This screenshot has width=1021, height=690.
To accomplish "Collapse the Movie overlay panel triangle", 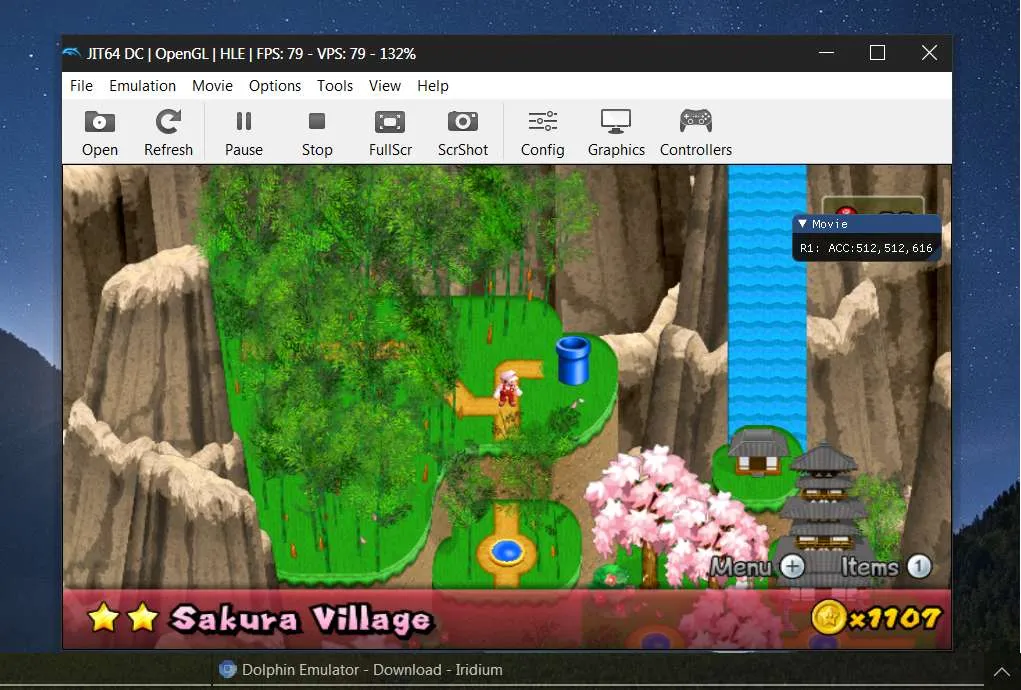I will coord(802,224).
